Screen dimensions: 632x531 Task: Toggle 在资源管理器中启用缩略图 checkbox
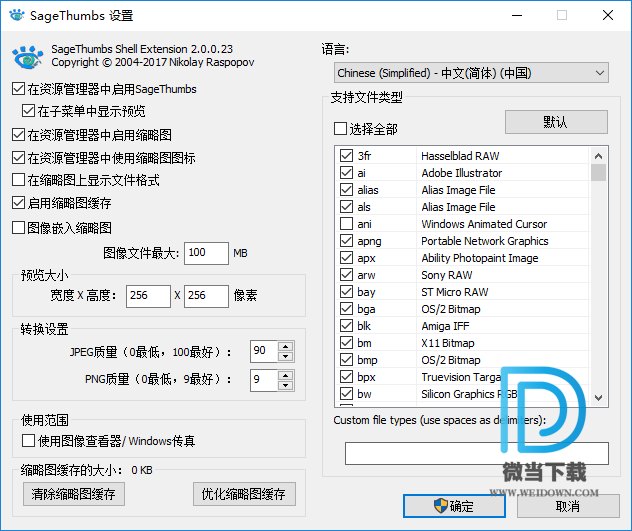pyautogui.click(x=19, y=135)
